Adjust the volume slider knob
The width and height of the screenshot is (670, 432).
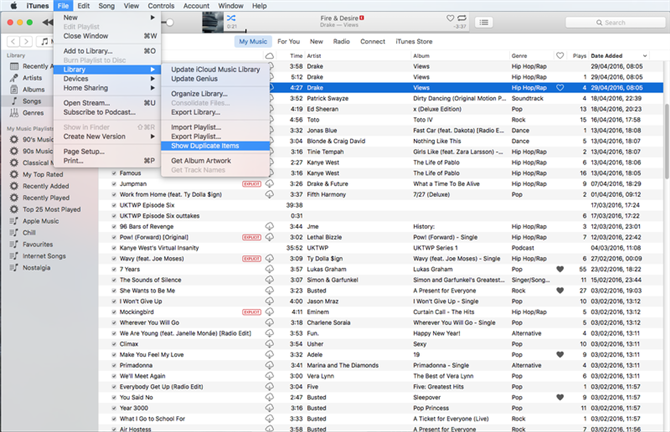[170, 22]
